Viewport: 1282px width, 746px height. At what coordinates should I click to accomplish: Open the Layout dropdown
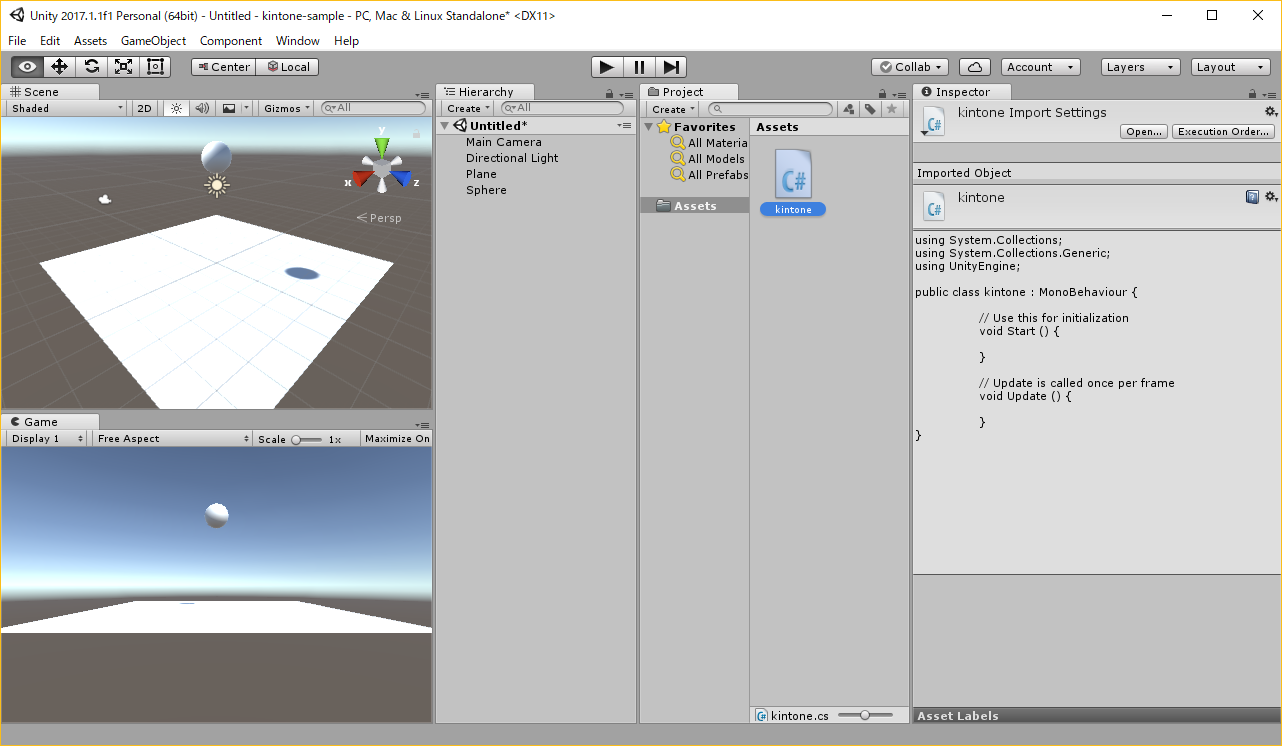point(1231,67)
